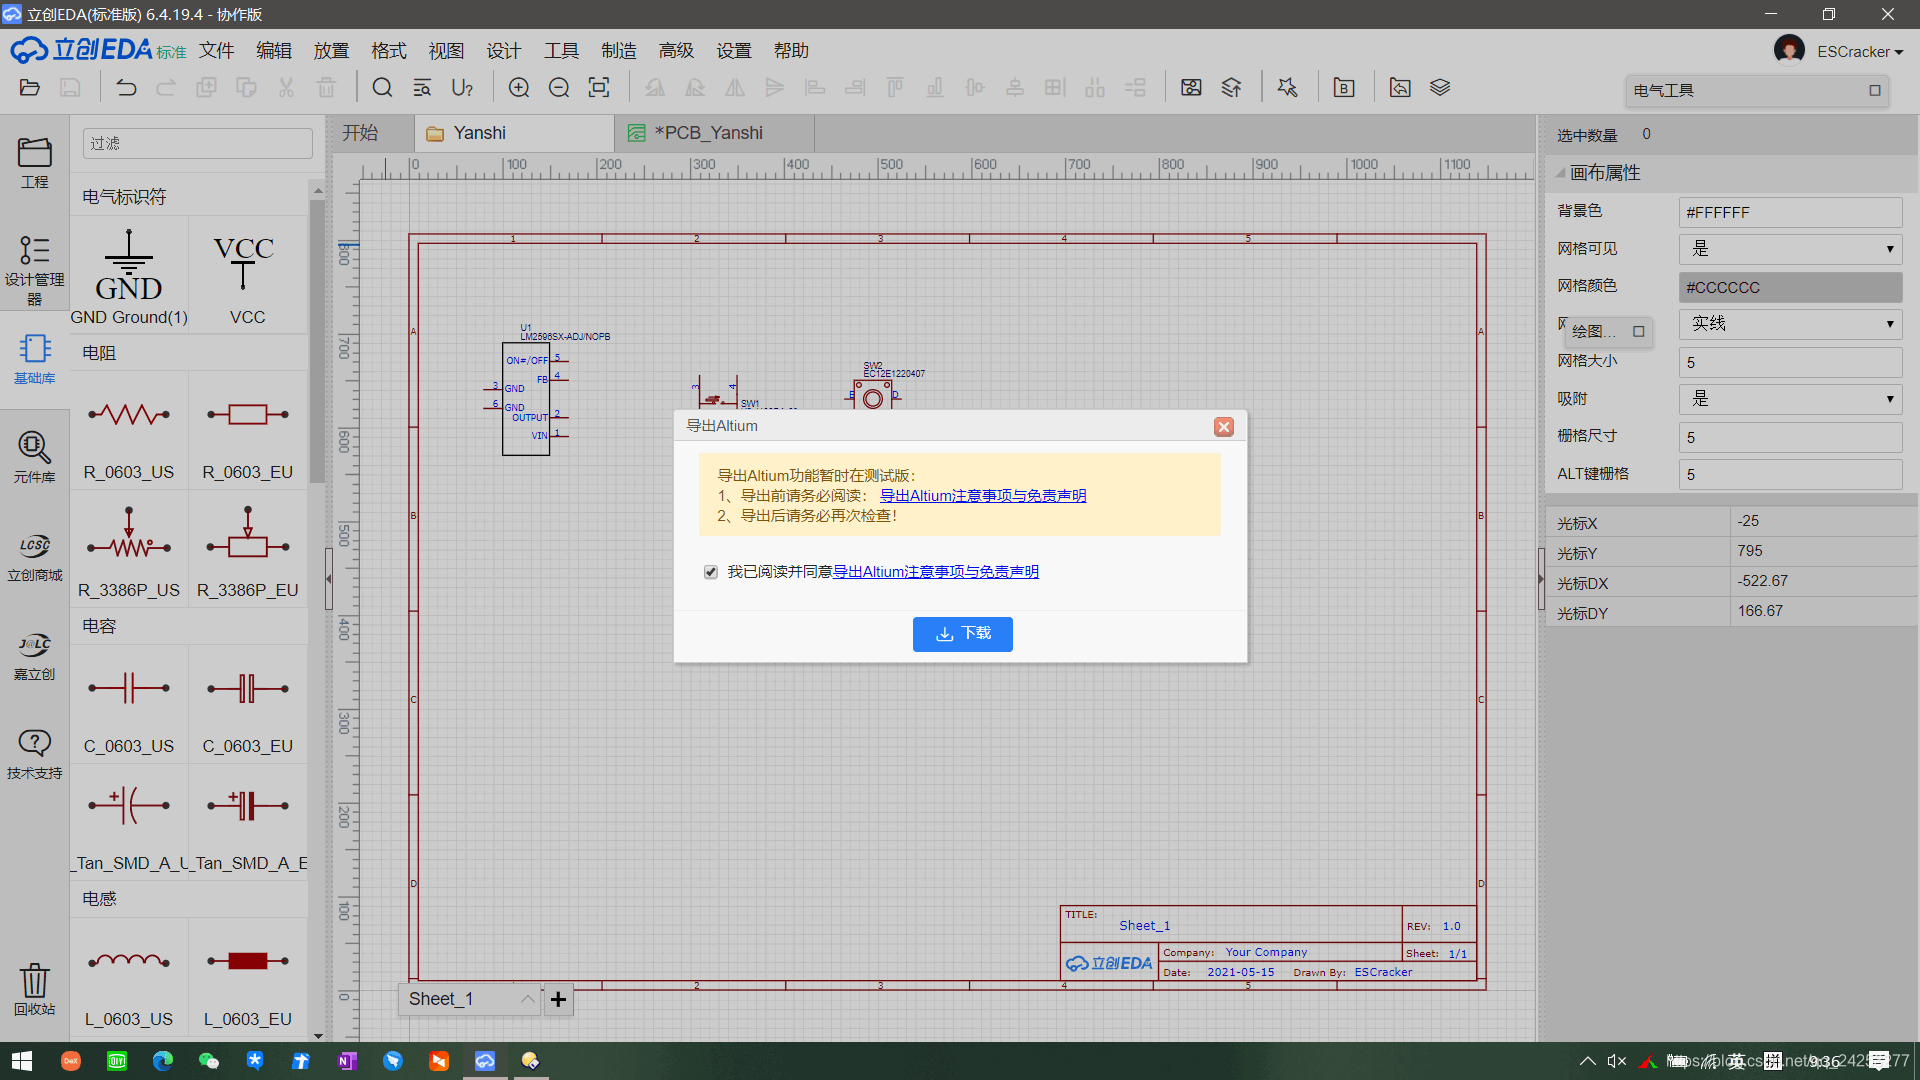The image size is (1920, 1080).
Task: Open the Windows Start button
Action: (x=22, y=1061)
